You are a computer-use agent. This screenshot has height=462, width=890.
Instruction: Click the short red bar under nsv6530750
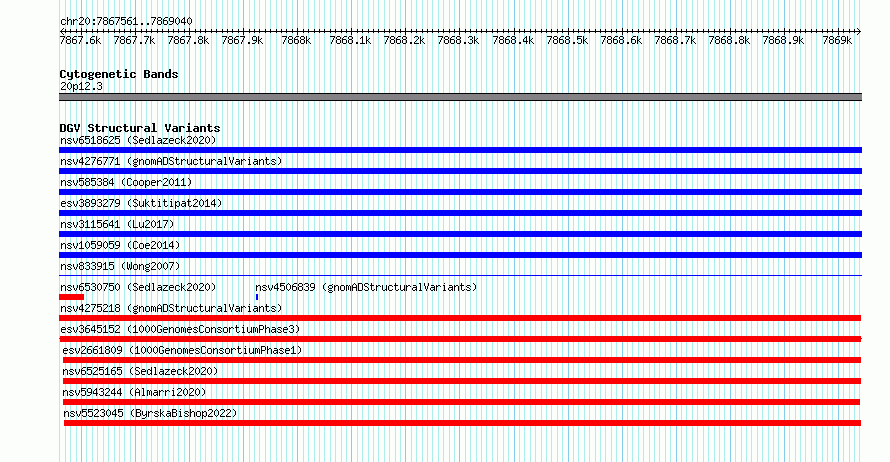72,297
